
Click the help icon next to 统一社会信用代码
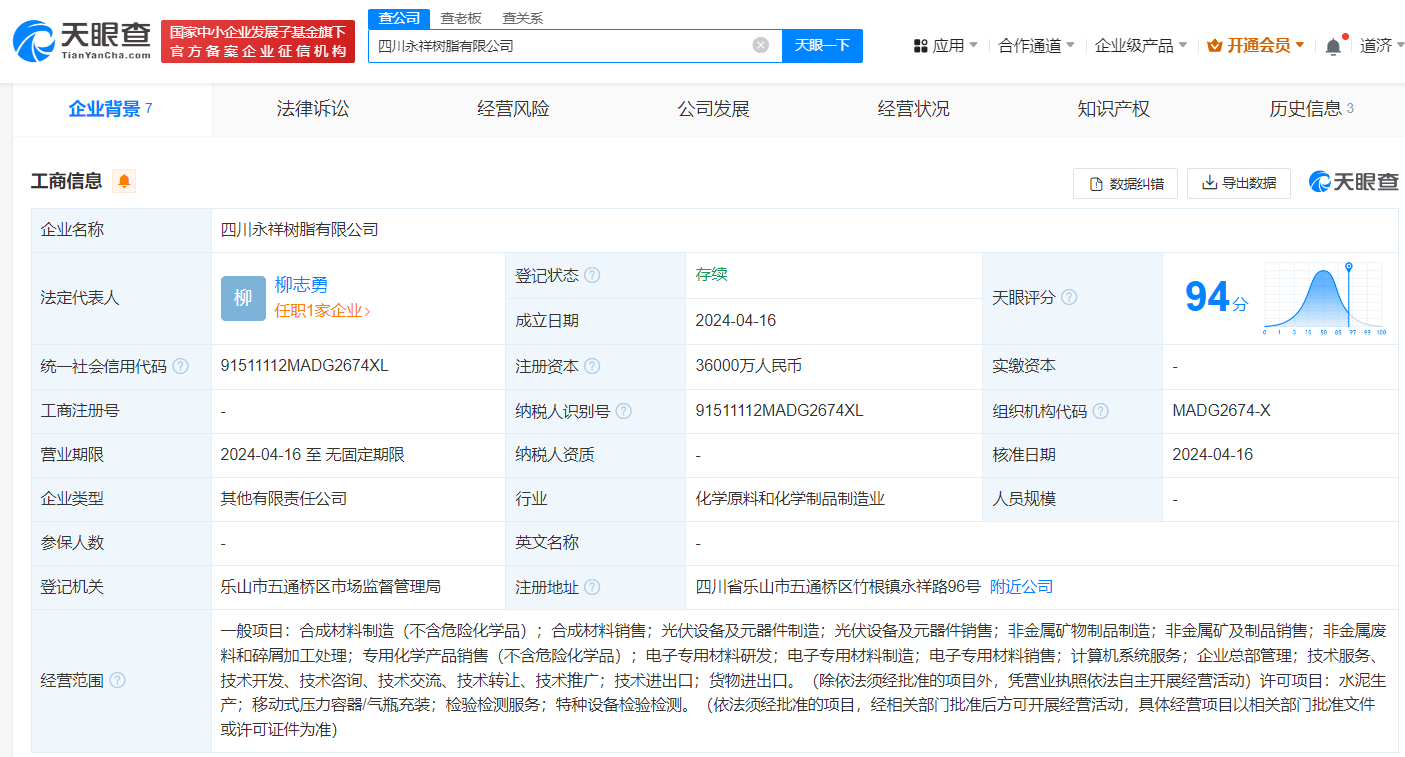click(x=180, y=366)
